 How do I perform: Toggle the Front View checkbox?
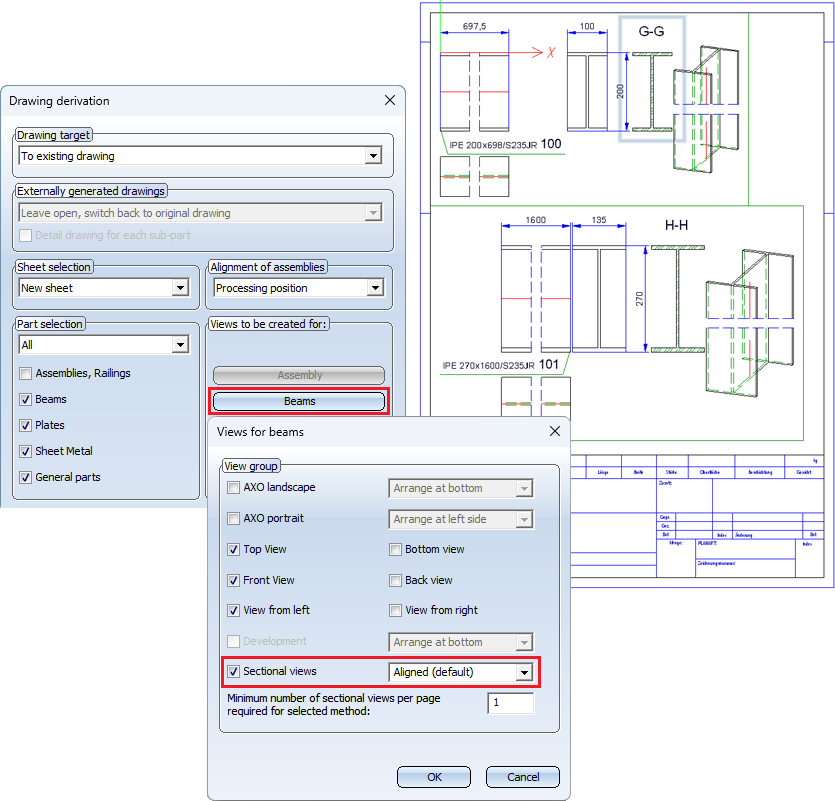(233, 580)
